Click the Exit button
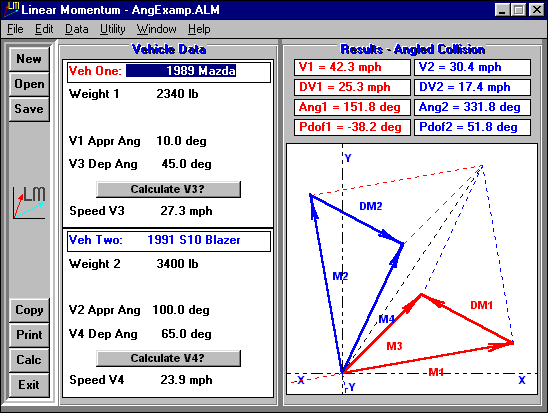This screenshot has height=413, width=548. click(x=29, y=385)
